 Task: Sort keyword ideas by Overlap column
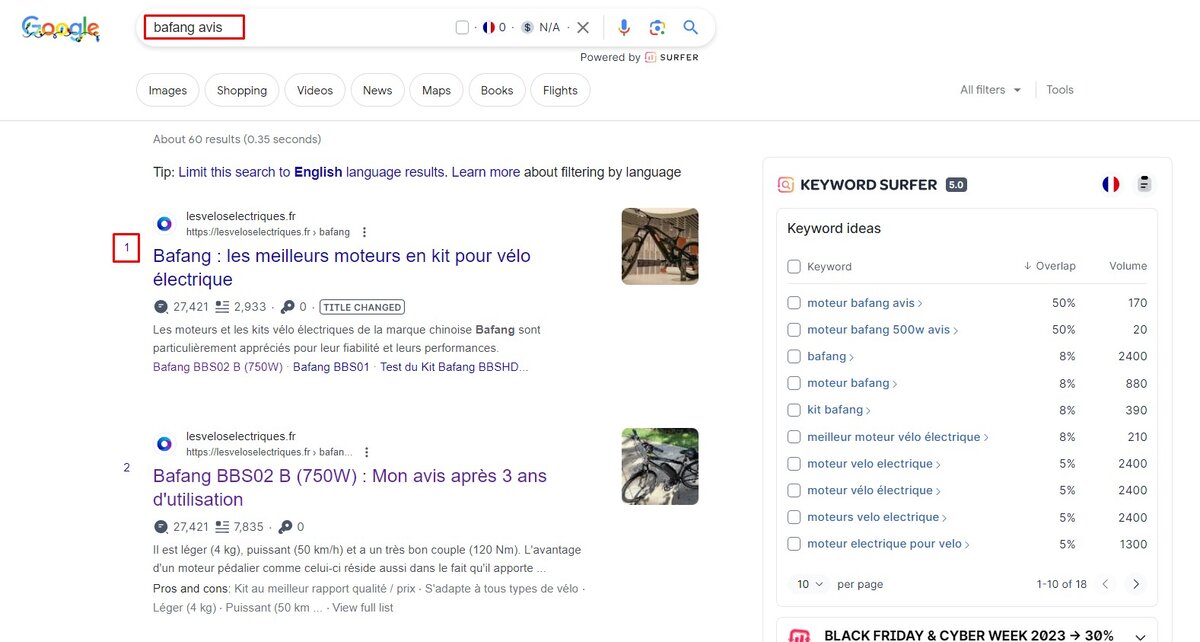(1049, 266)
